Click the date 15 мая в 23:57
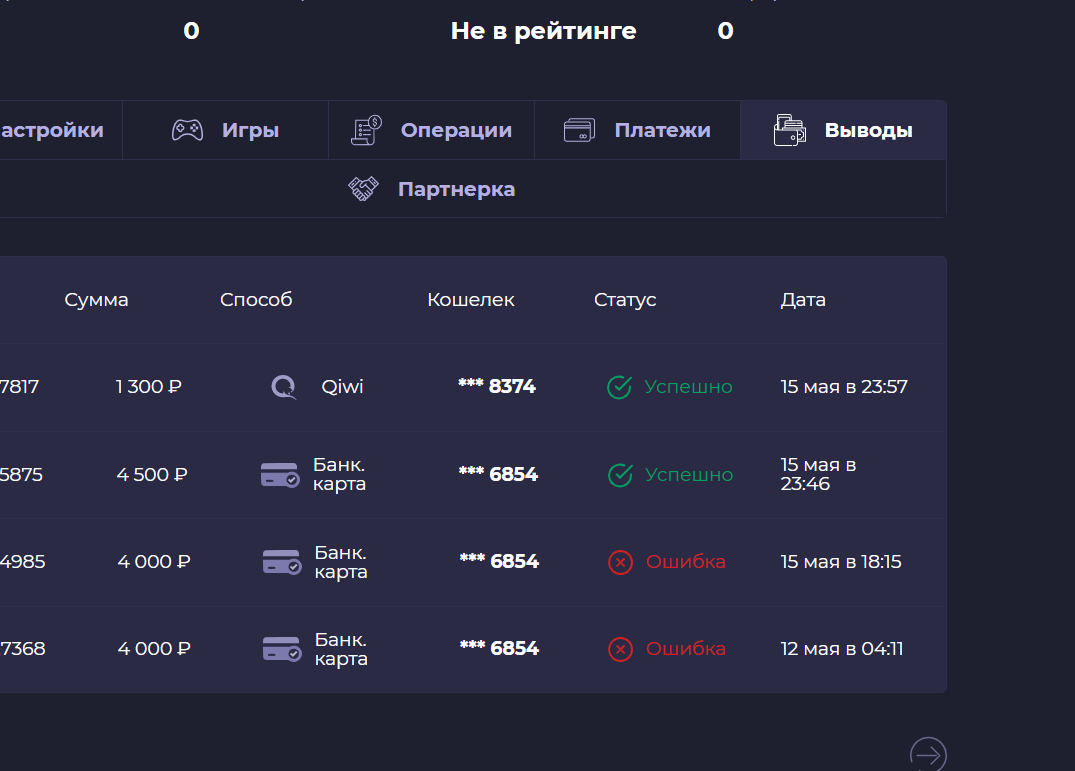This screenshot has height=771, width=1075. 844,387
